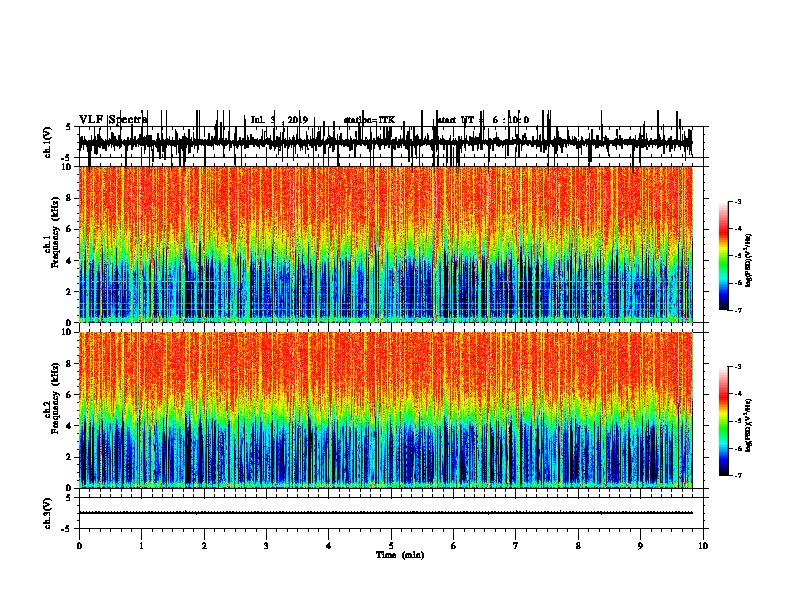Click the ch.1 spectrogram color bar

(x=724, y=256)
